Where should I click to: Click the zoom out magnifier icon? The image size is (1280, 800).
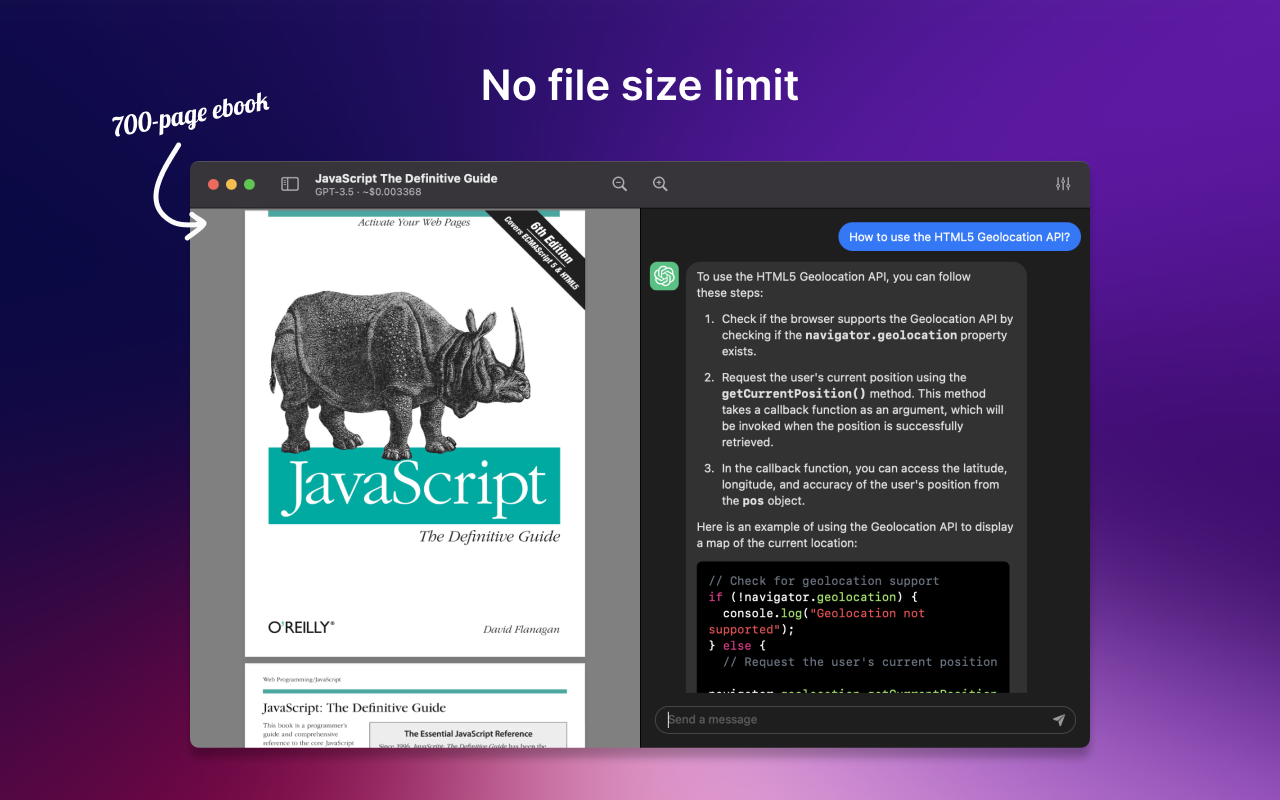(620, 184)
